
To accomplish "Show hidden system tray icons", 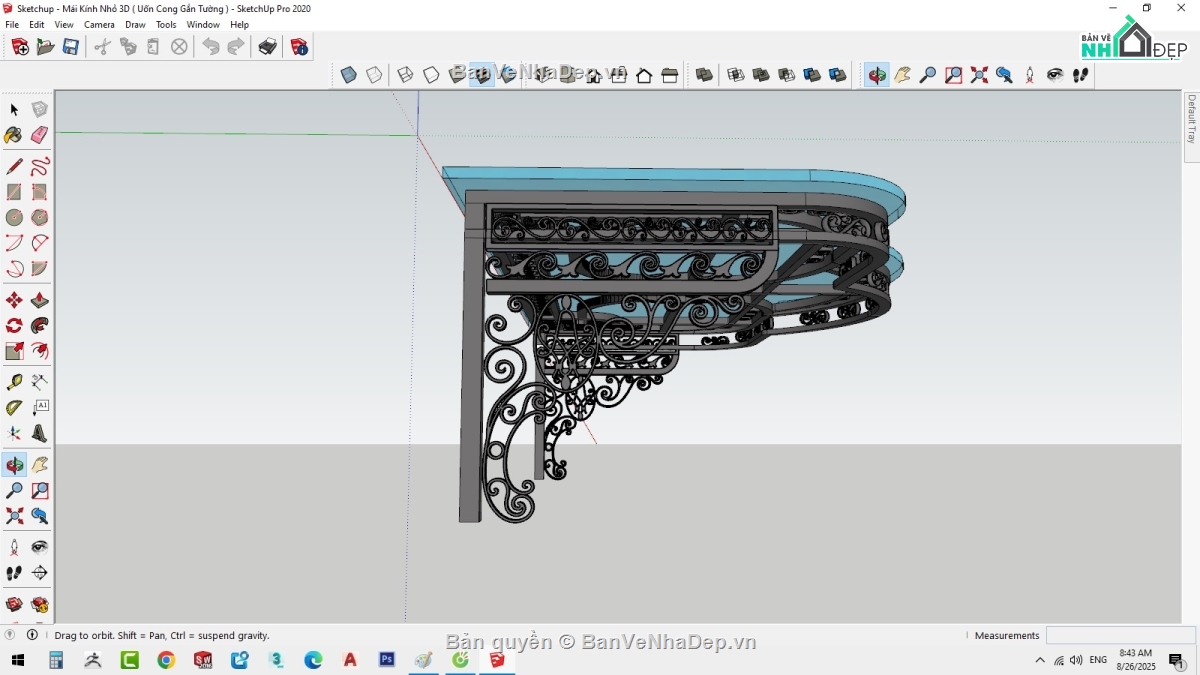I will tap(1040, 660).
